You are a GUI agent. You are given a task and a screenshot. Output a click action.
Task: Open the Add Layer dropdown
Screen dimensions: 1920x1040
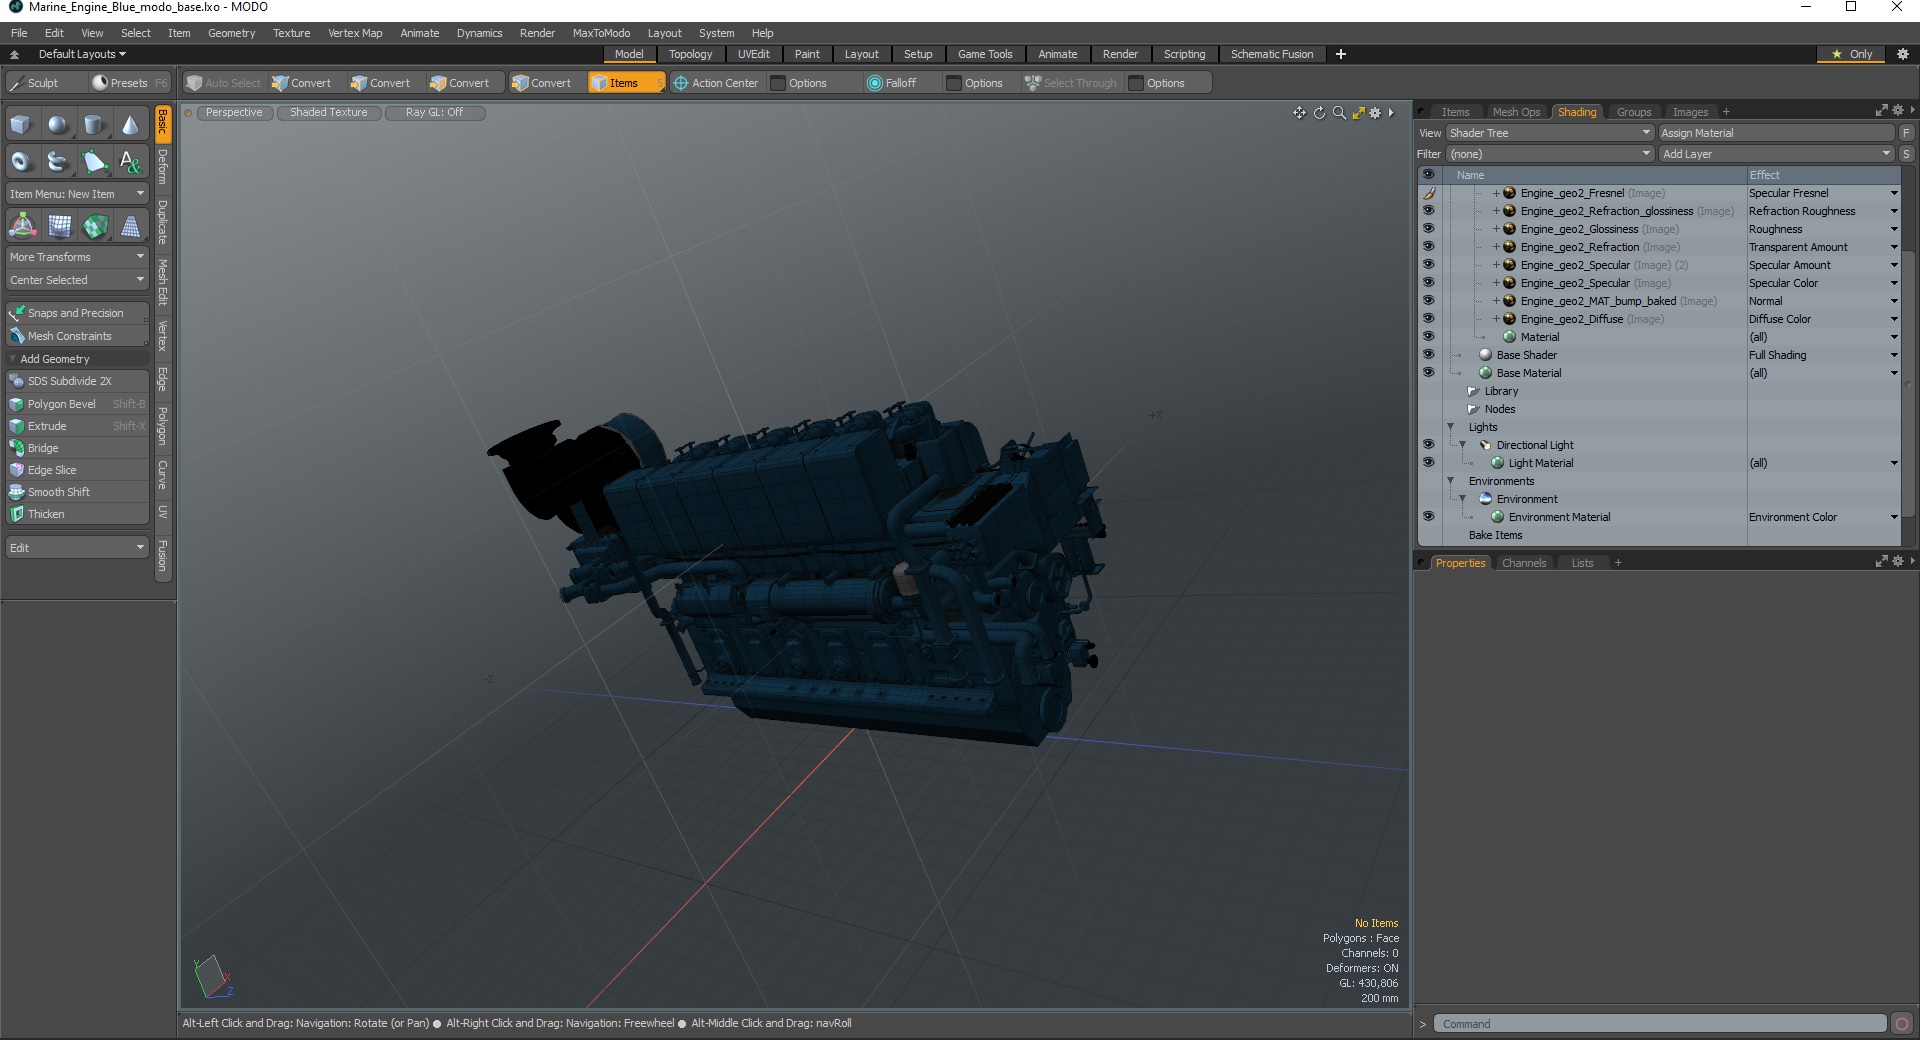[1776, 154]
